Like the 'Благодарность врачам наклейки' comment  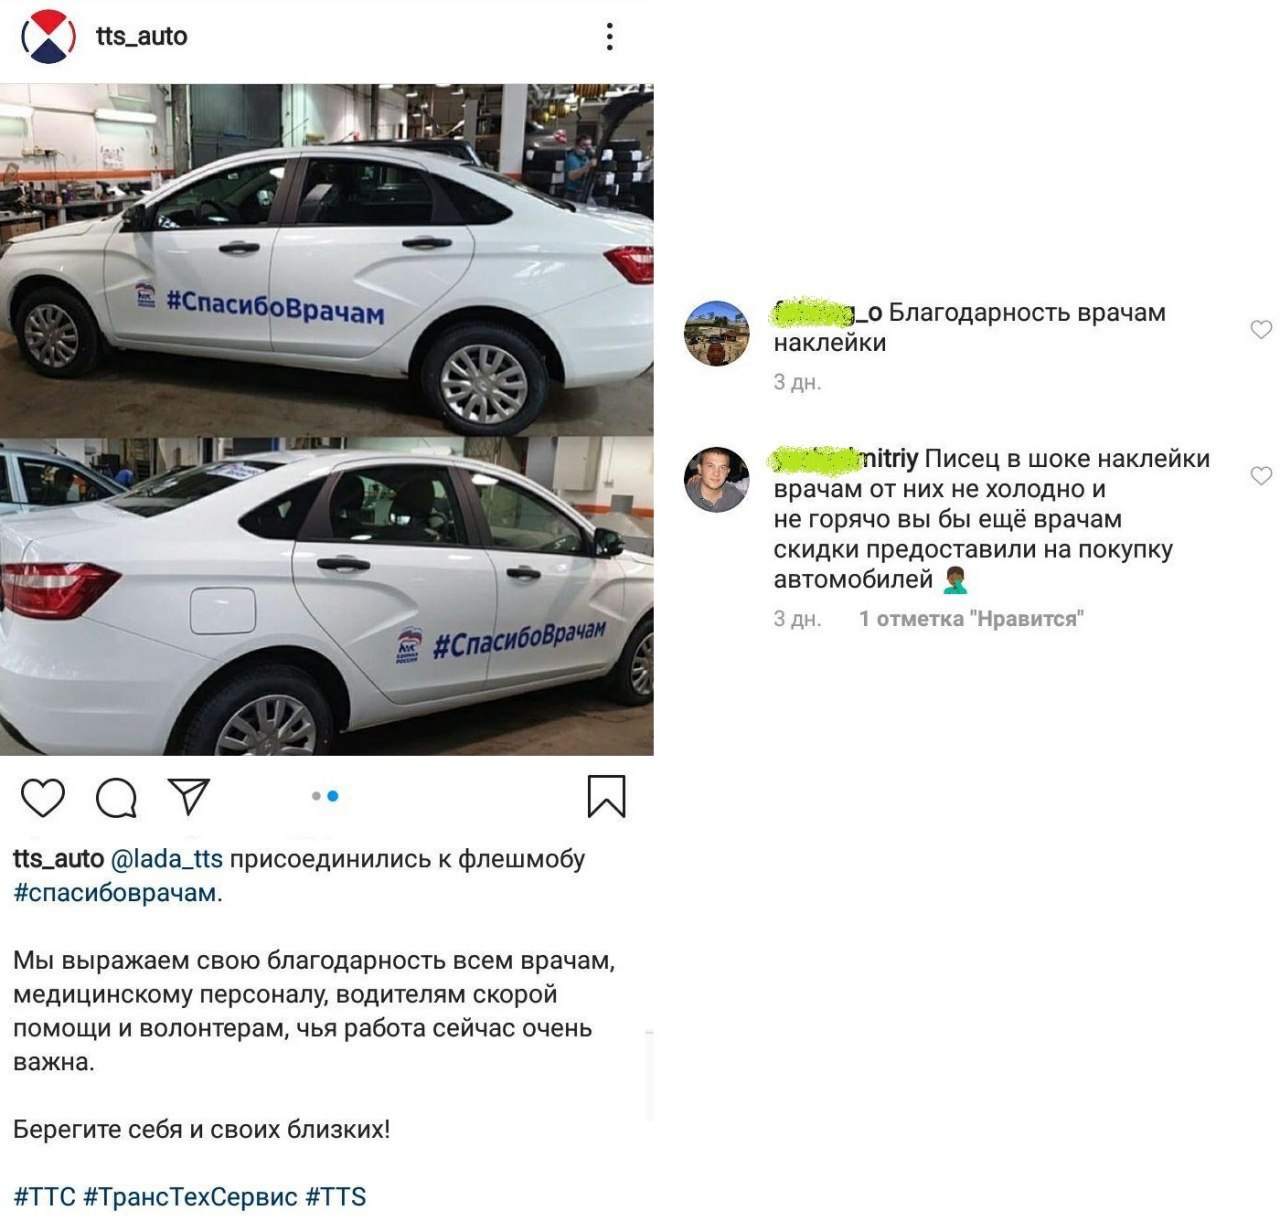1261,329
